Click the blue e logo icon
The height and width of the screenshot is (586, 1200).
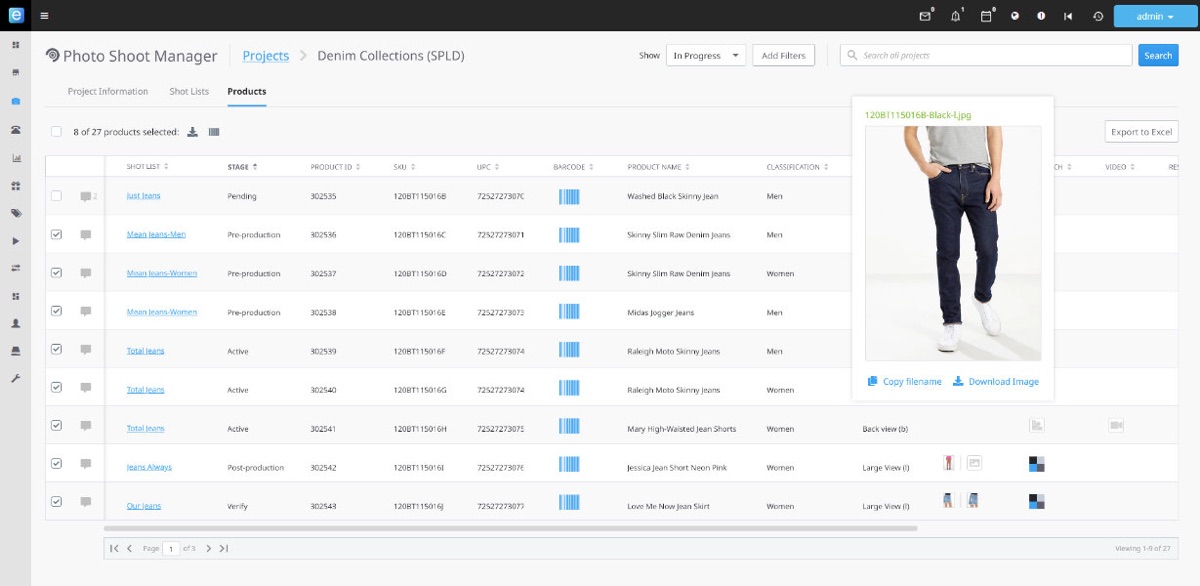tap(15, 15)
